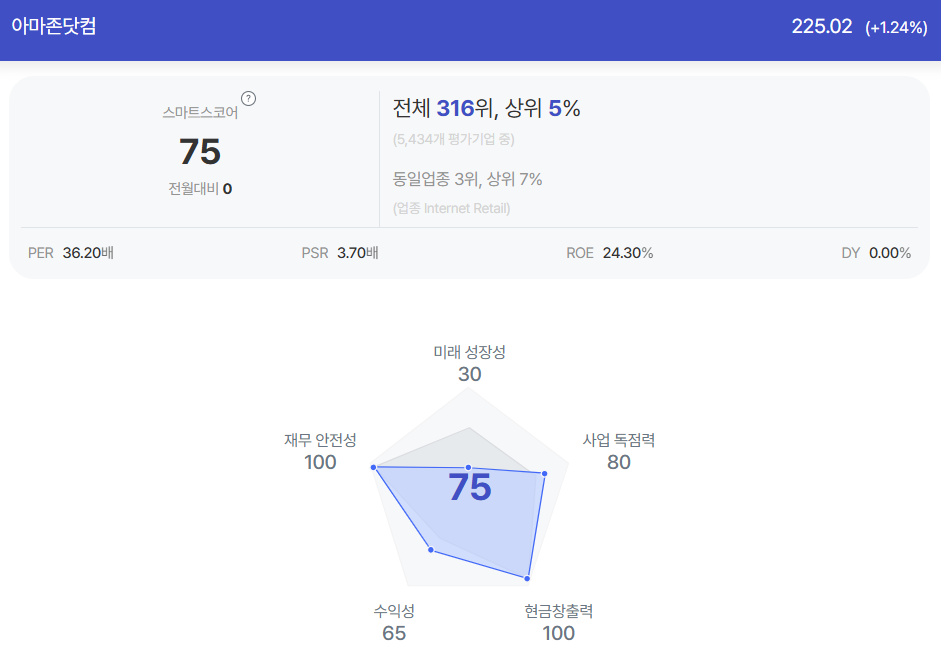This screenshot has height=666, width=941.
Task: Click the 사업 독점력 radar axis label
Action: pos(619,440)
